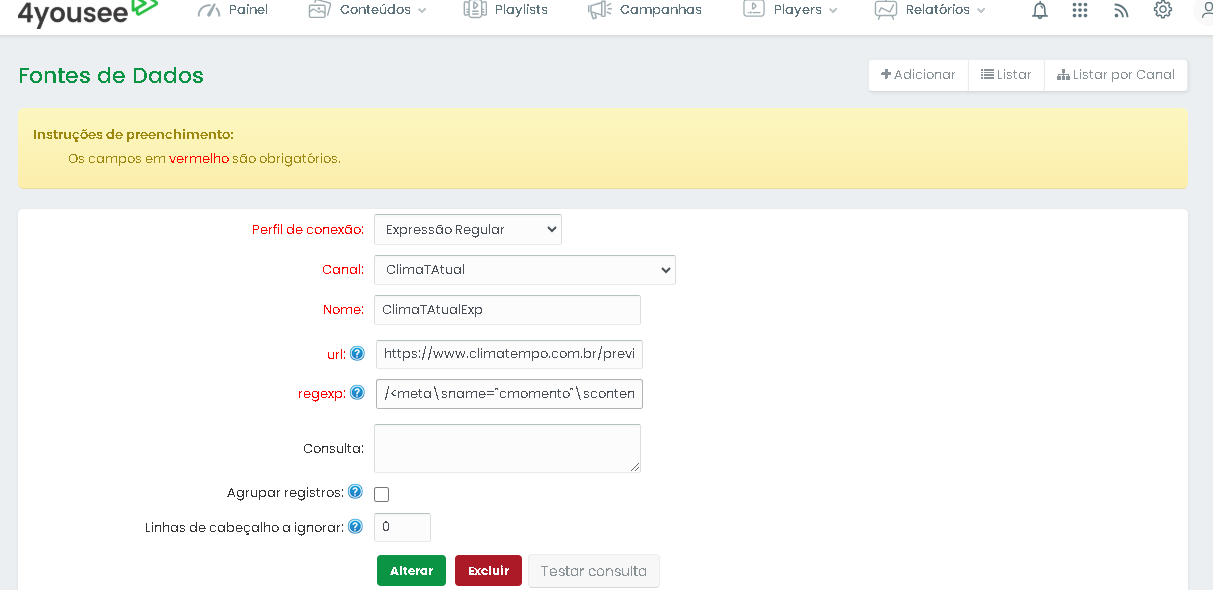Click Agrupar registros help icon
This screenshot has height=590, width=1213.
click(355, 492)
